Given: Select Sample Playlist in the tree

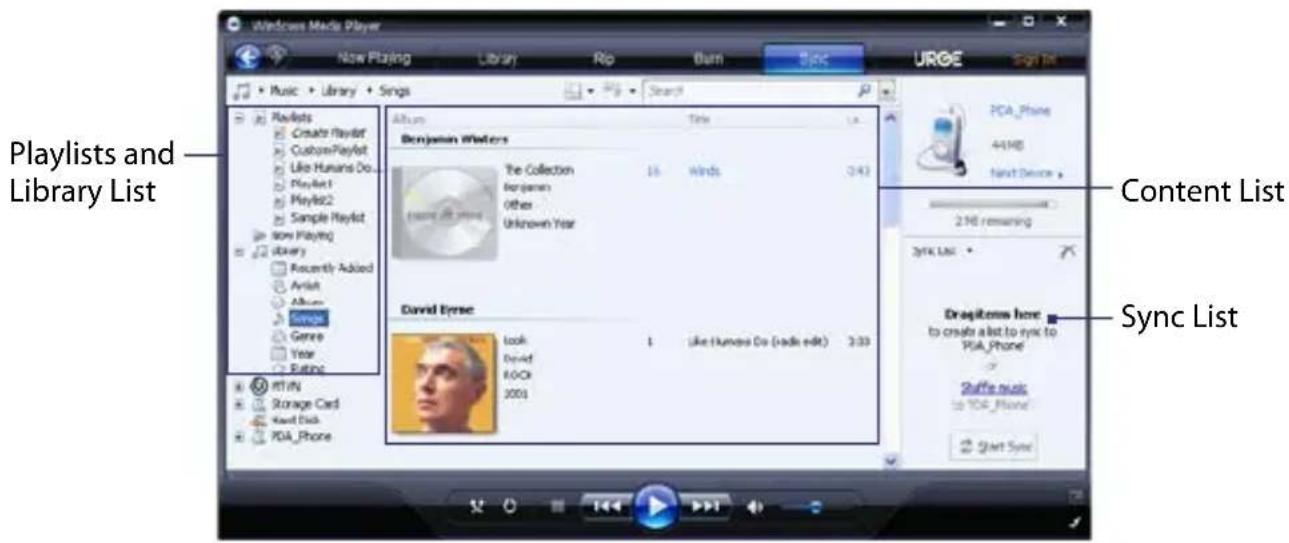Looking at the screenshot, I should 329,217.
